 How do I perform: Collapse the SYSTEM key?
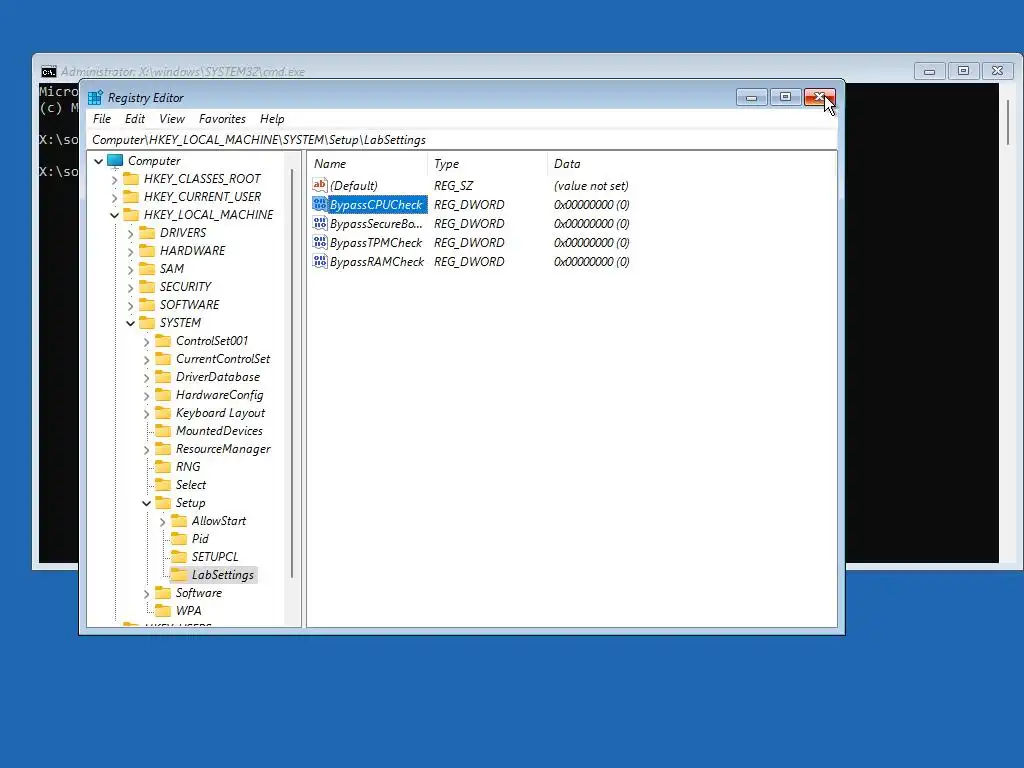pyautogui.click(x=131, y=323)
